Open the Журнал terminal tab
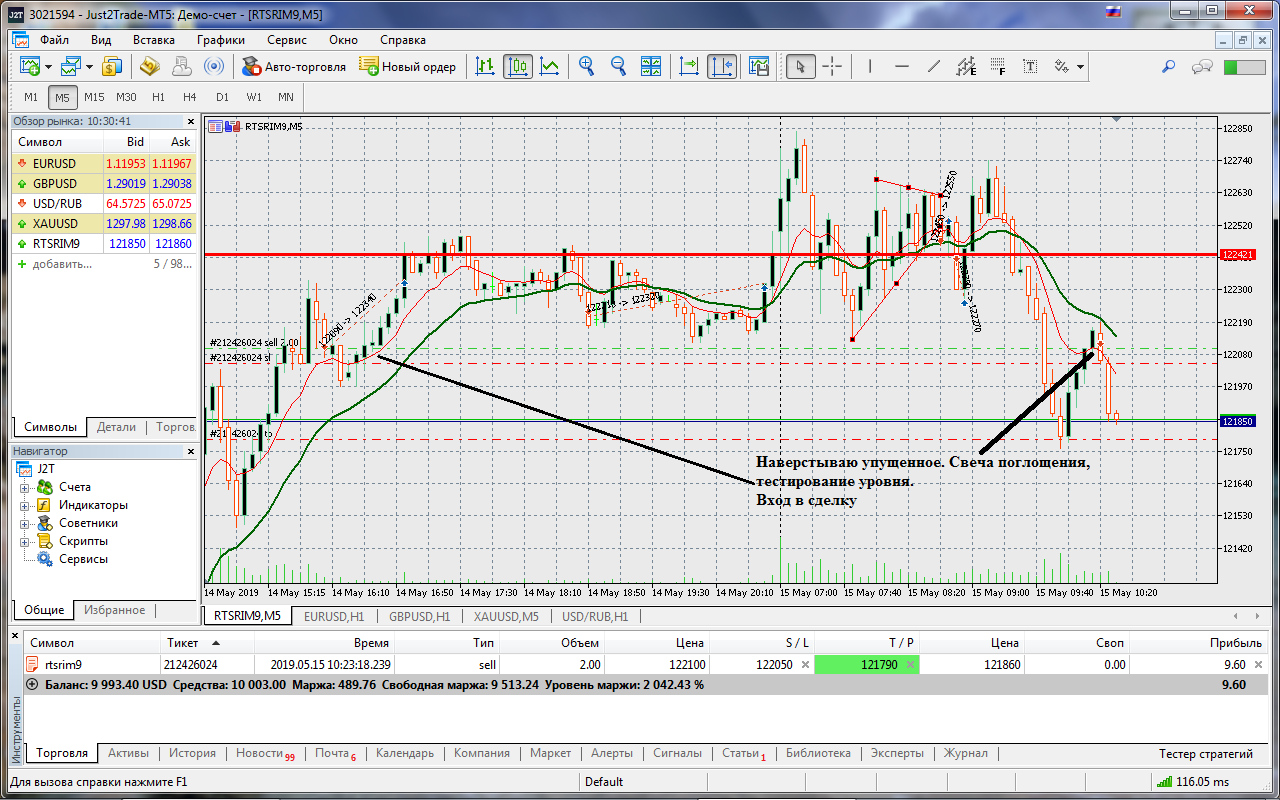The width and height of the screenshot is (1280, 800). (966, 753)
